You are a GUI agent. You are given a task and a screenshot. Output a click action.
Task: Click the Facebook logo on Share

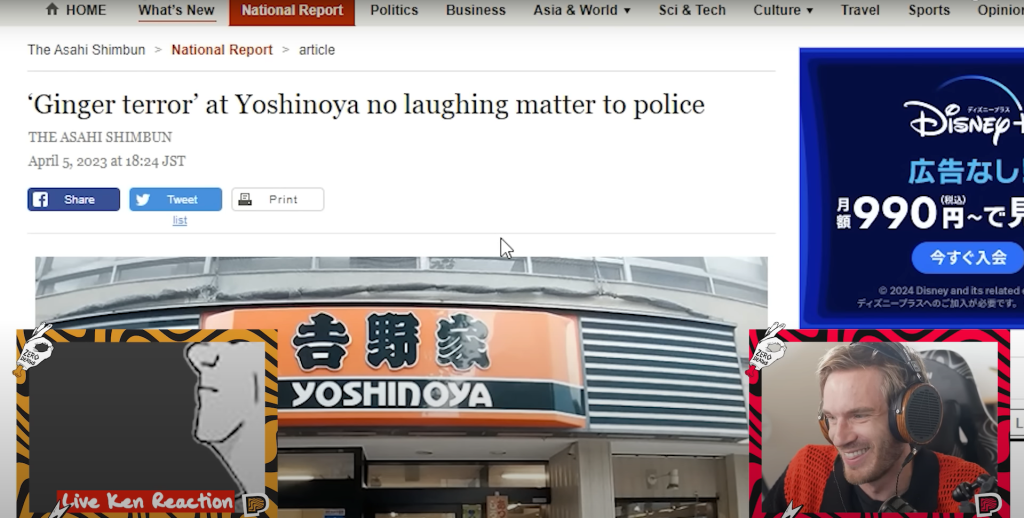tap(40, 199)
